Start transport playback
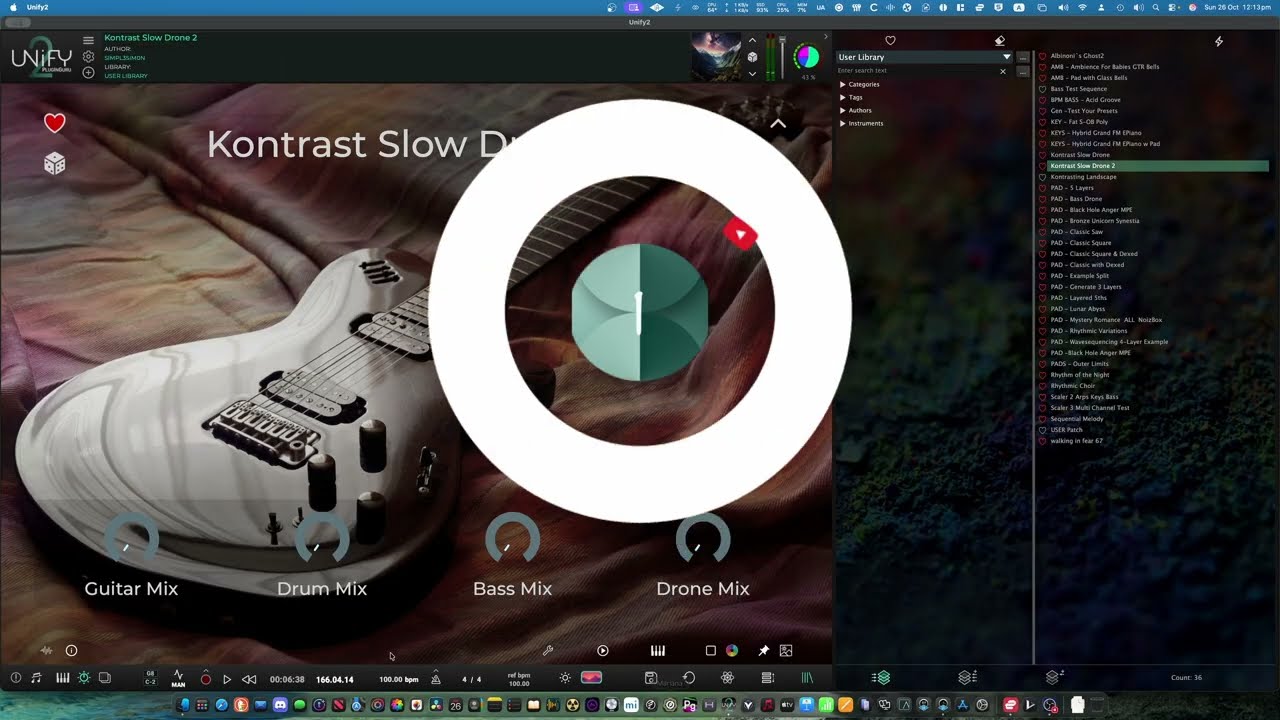This screenshot has width=1280, height=720. point(227,679)
